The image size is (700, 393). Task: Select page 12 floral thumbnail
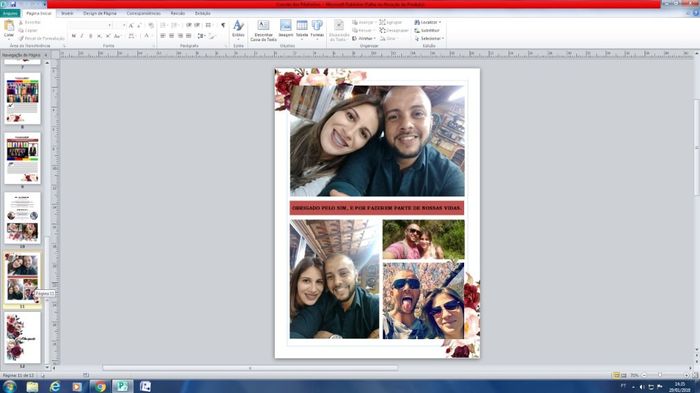pyautogui.click(x=22, y=338)
